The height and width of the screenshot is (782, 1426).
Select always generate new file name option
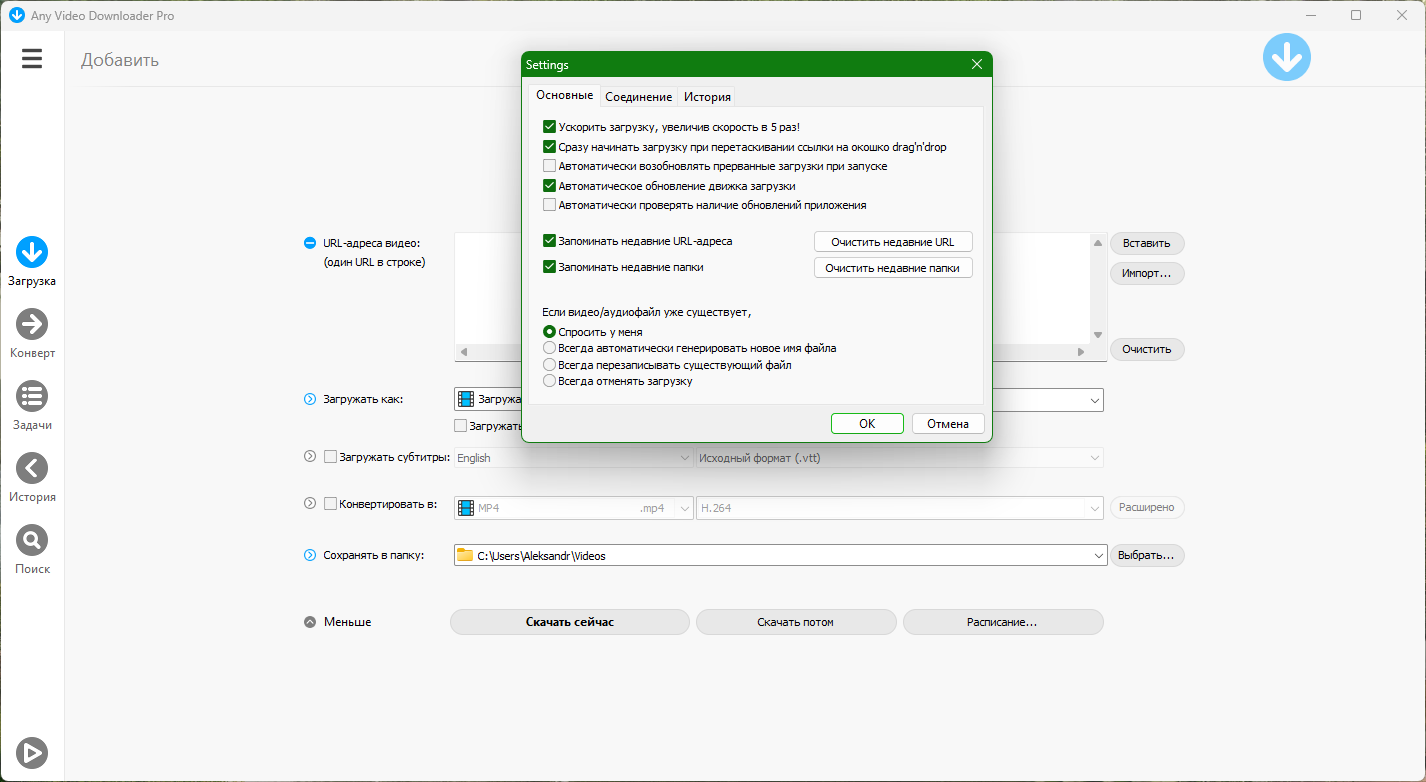pyautogui.click(x=549, y=348)
